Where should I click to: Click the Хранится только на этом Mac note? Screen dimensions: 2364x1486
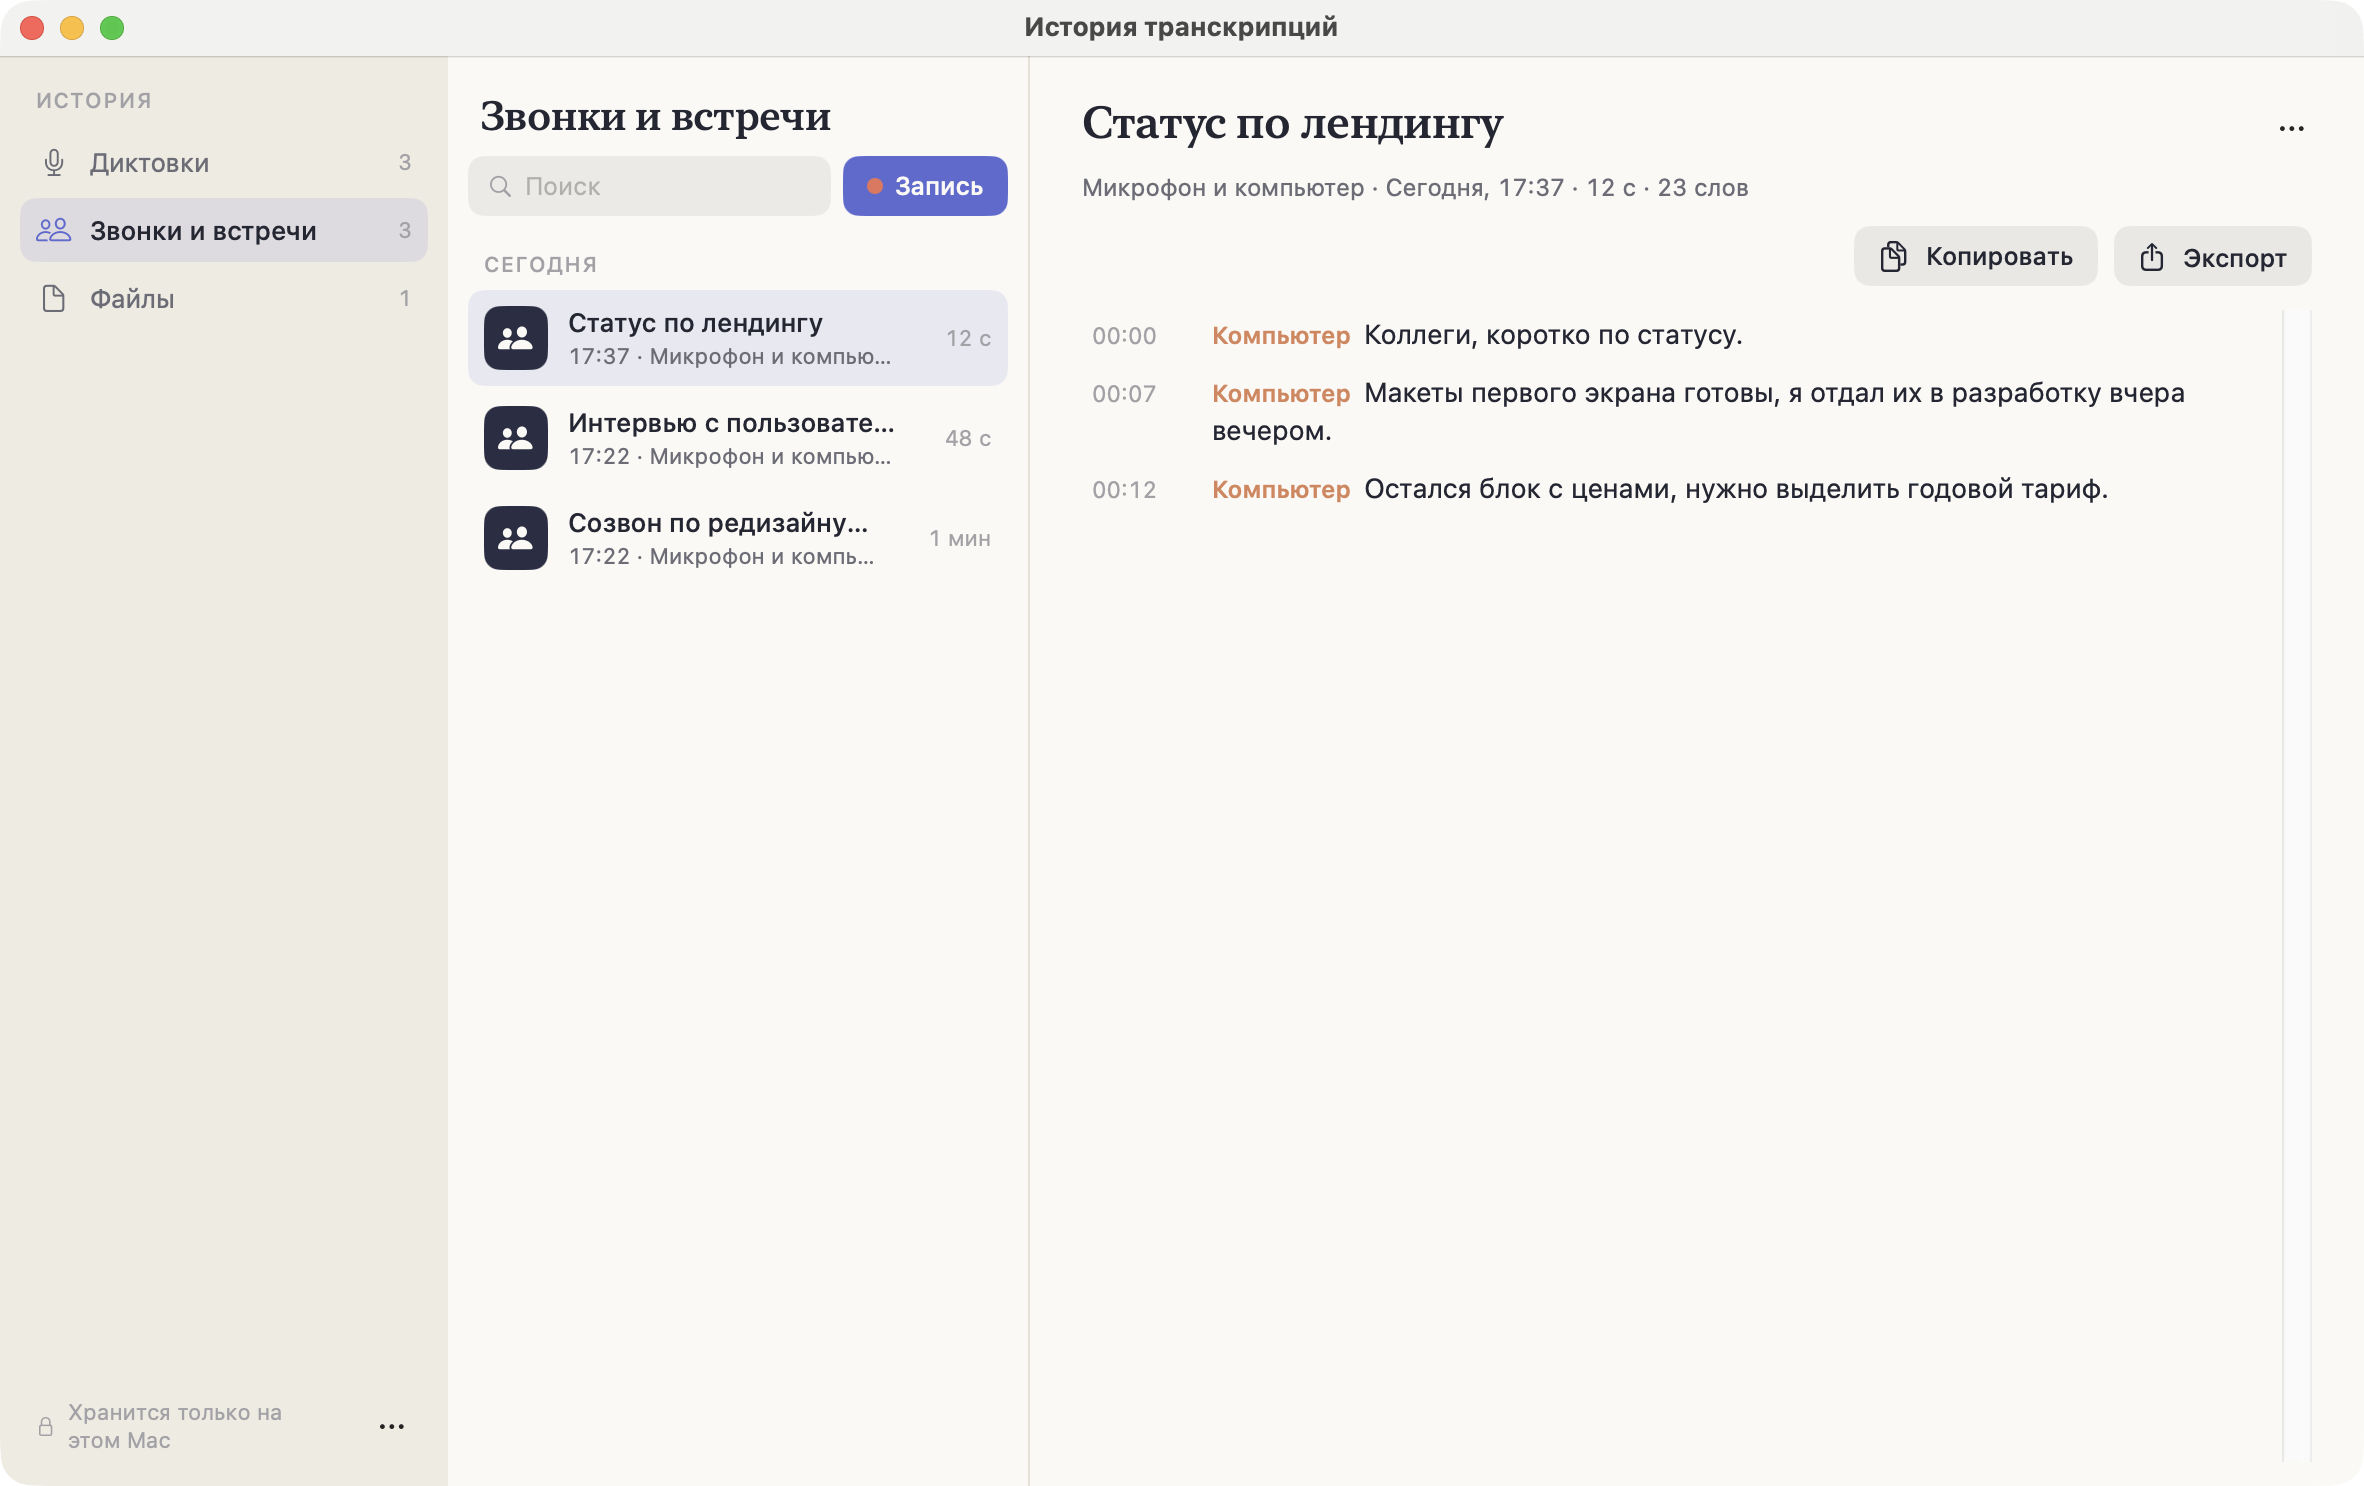[x=175, y=1426]
